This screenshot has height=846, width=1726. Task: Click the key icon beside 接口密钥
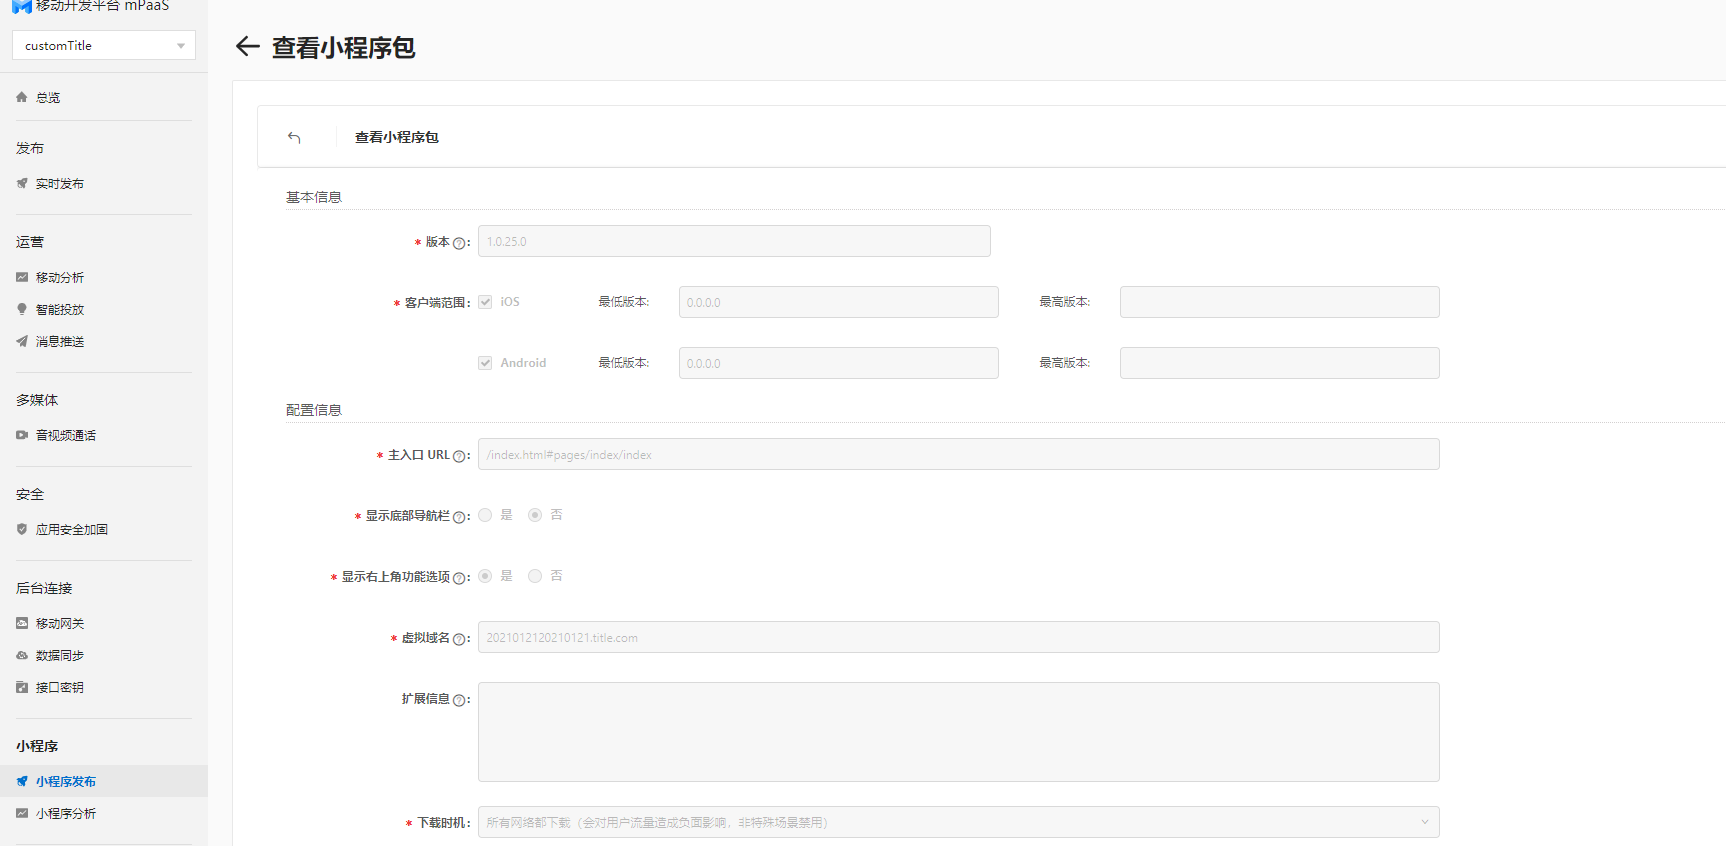tap(22, 687)
